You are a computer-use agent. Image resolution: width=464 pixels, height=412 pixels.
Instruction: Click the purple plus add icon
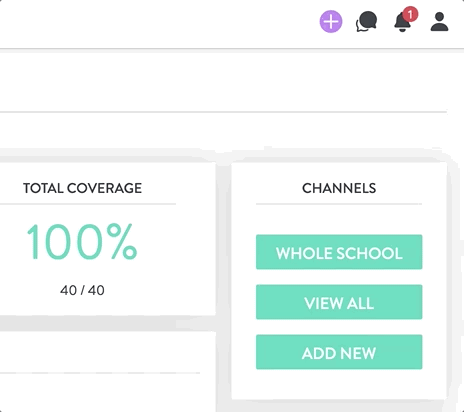pos(331,22)
